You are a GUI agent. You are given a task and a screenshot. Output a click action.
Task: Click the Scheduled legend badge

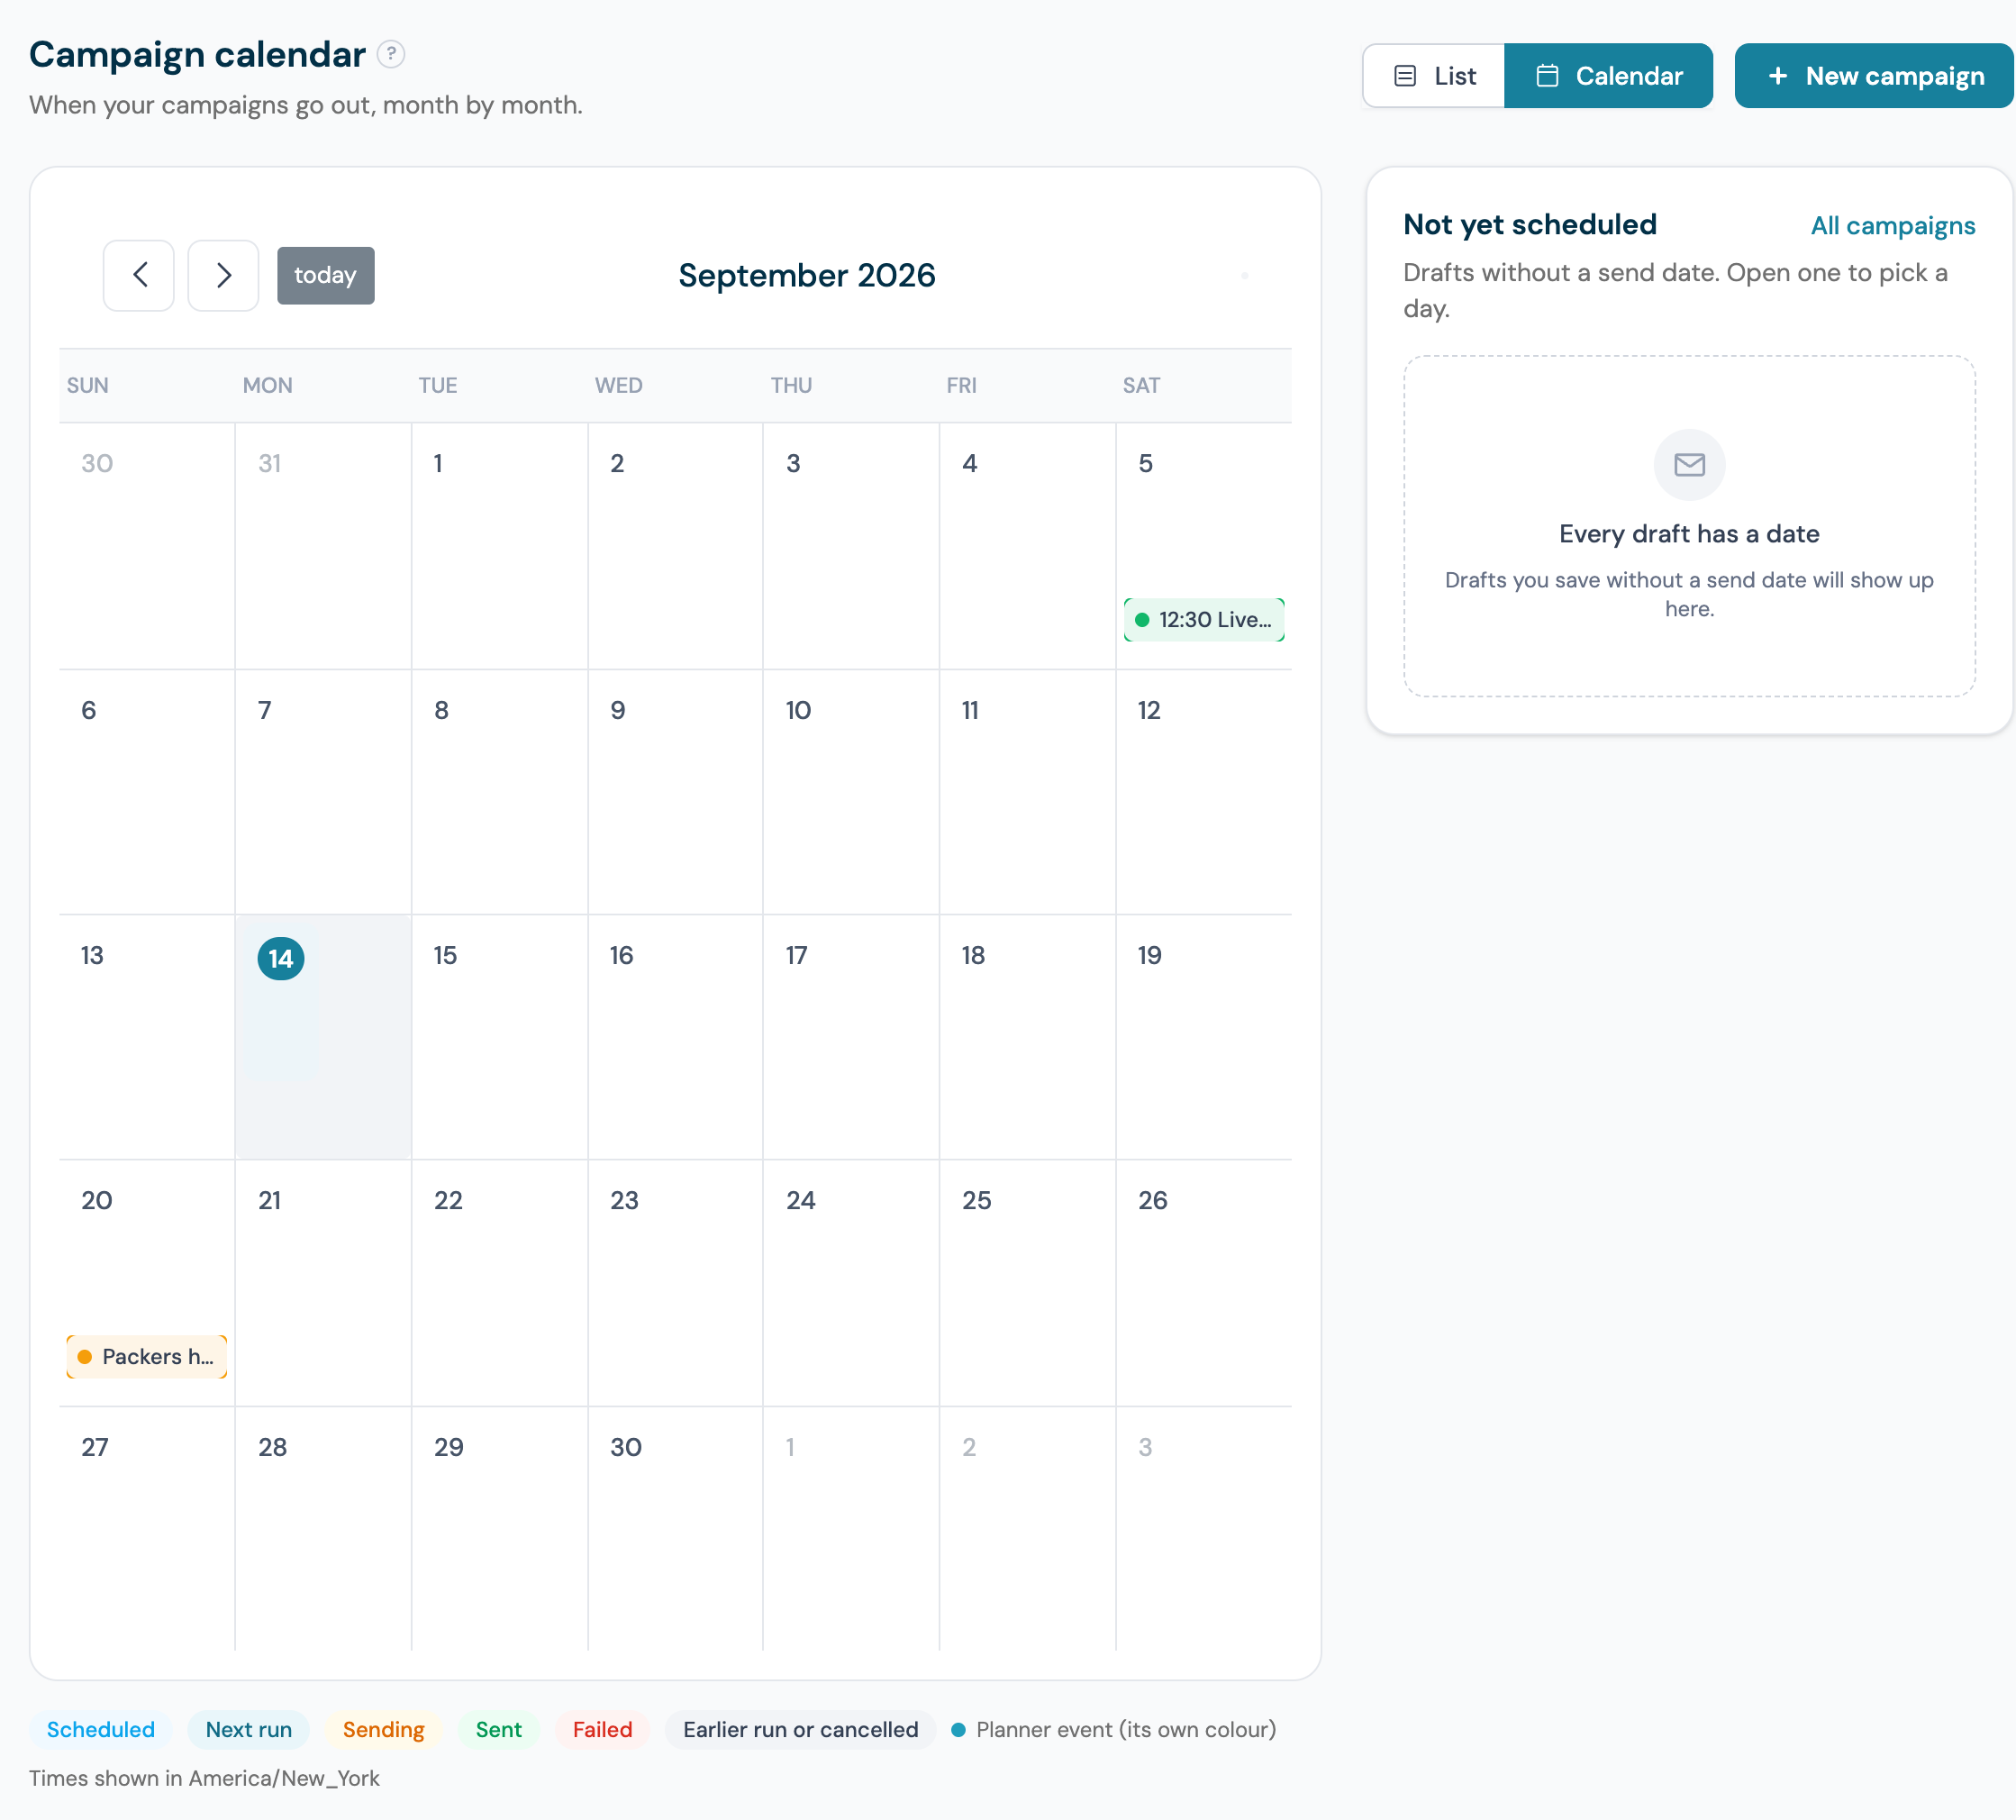[101, 1730]
